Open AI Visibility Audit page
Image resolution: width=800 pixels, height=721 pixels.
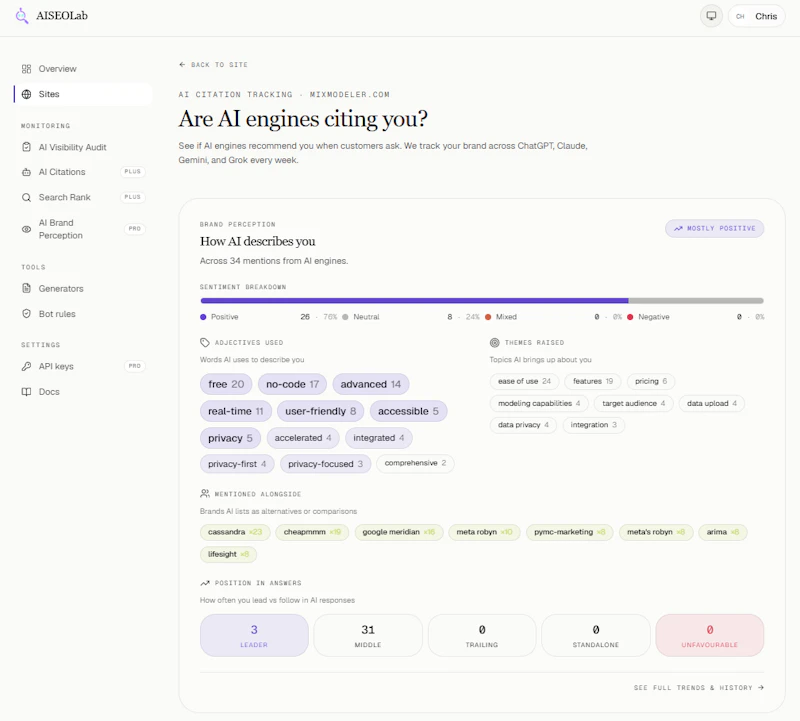[x=83, y=147]
